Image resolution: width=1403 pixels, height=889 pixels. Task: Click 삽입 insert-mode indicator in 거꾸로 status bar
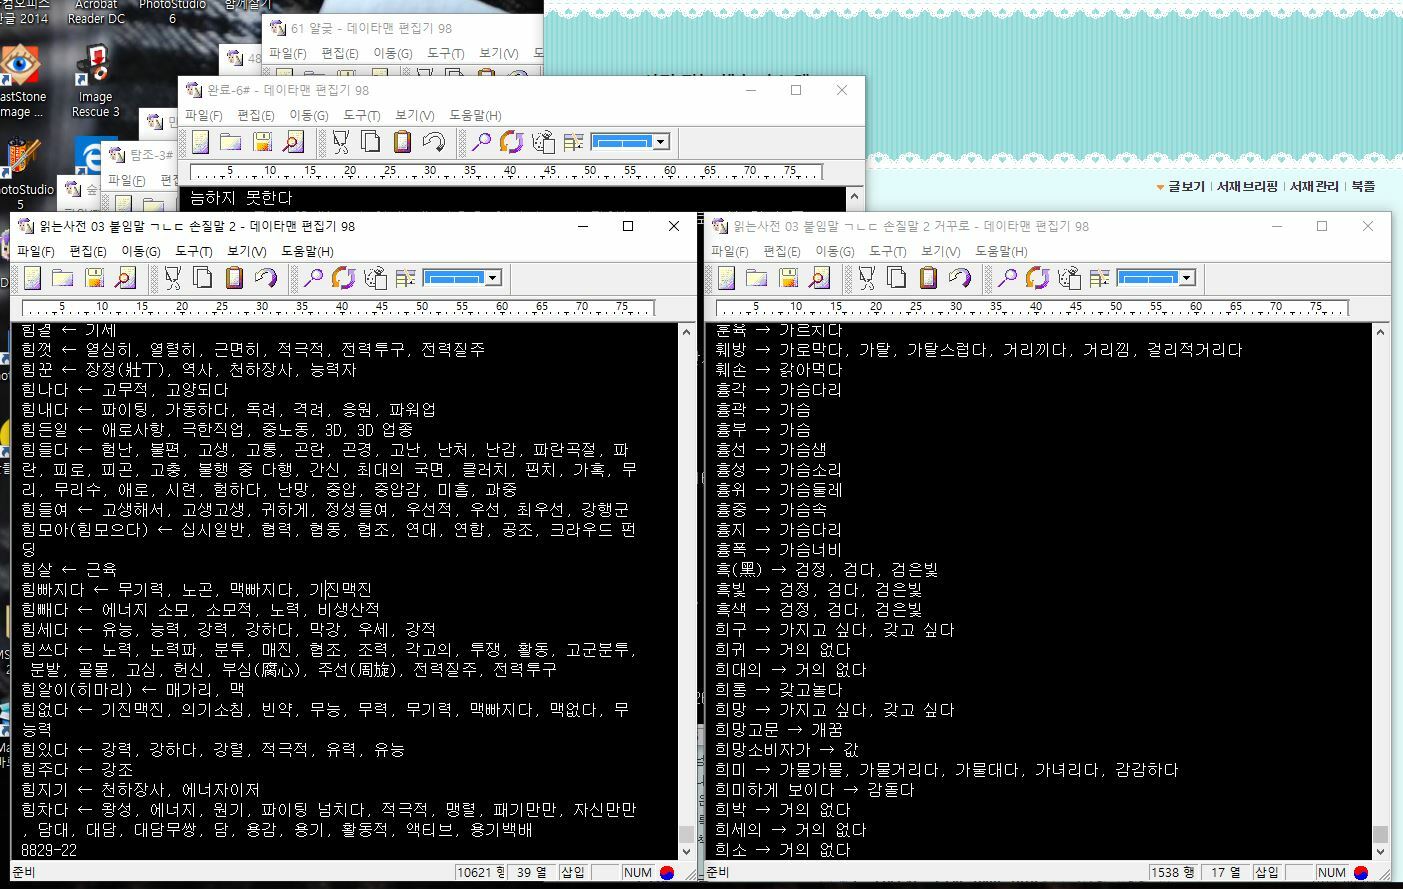point(1267,872)
